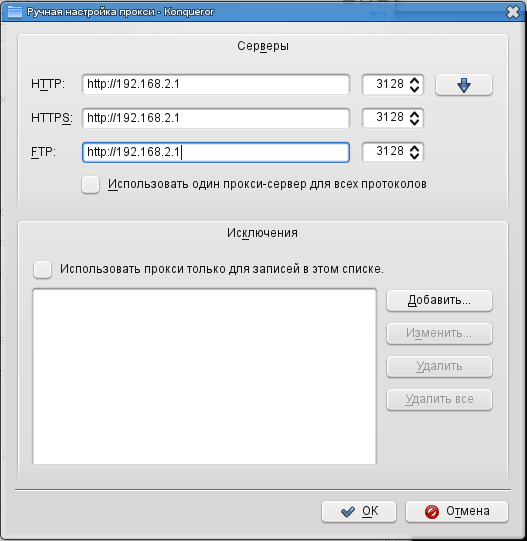Click the Konqueror window icon in title bar
Image resolution: width=527 pixels, height=541 pixels.
tap(15, 12)
